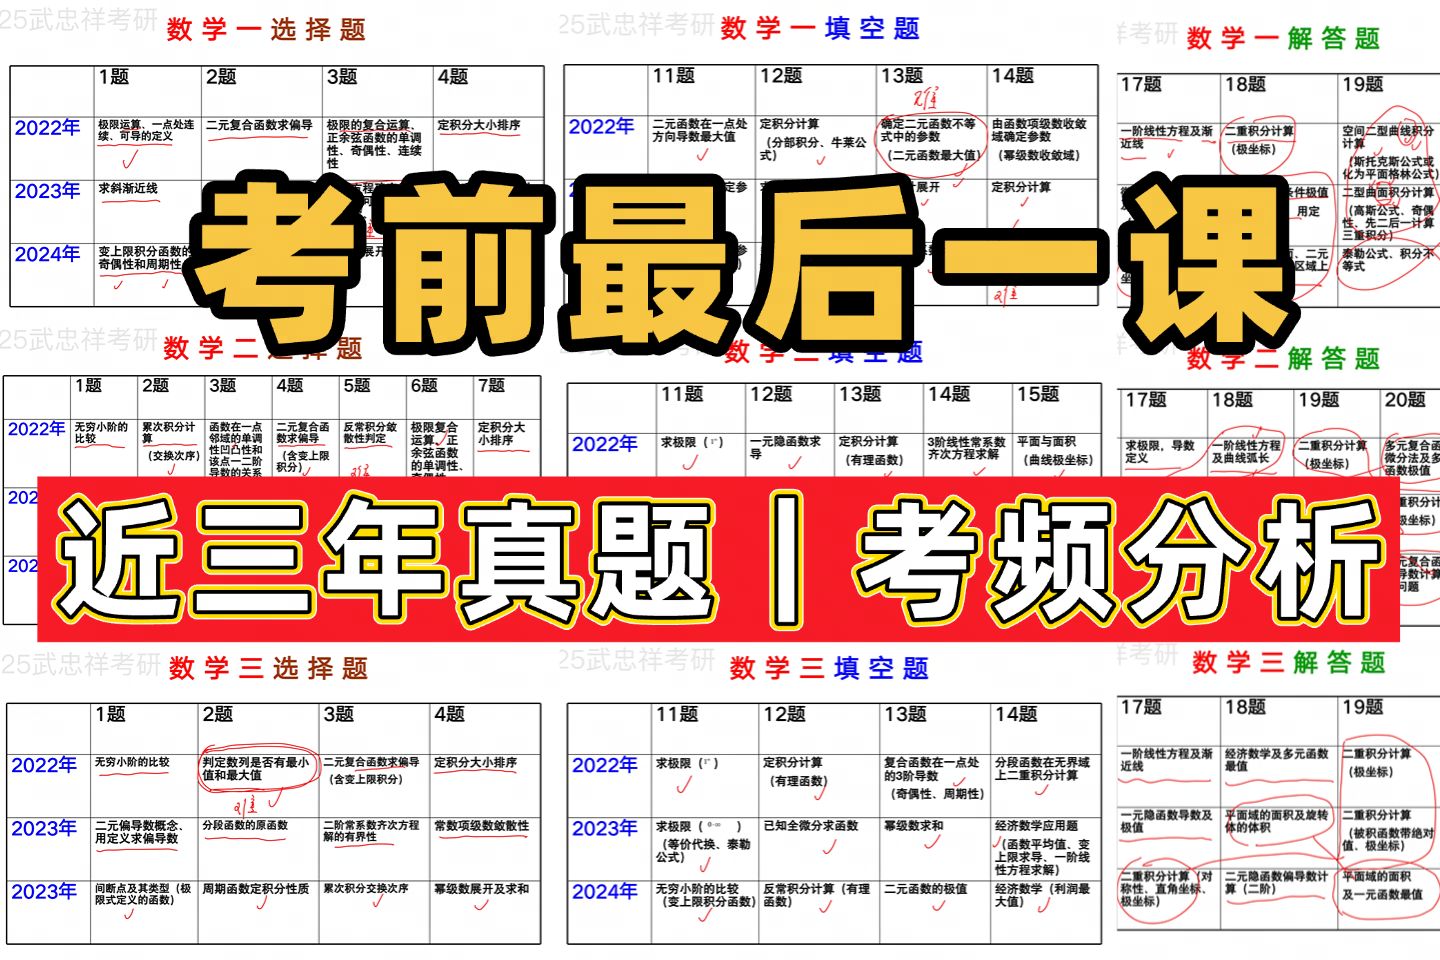Click cell "二阶常系数齐次方程解的有界性"
This screenshot has height=960, width=1440.
pos(371,832)
